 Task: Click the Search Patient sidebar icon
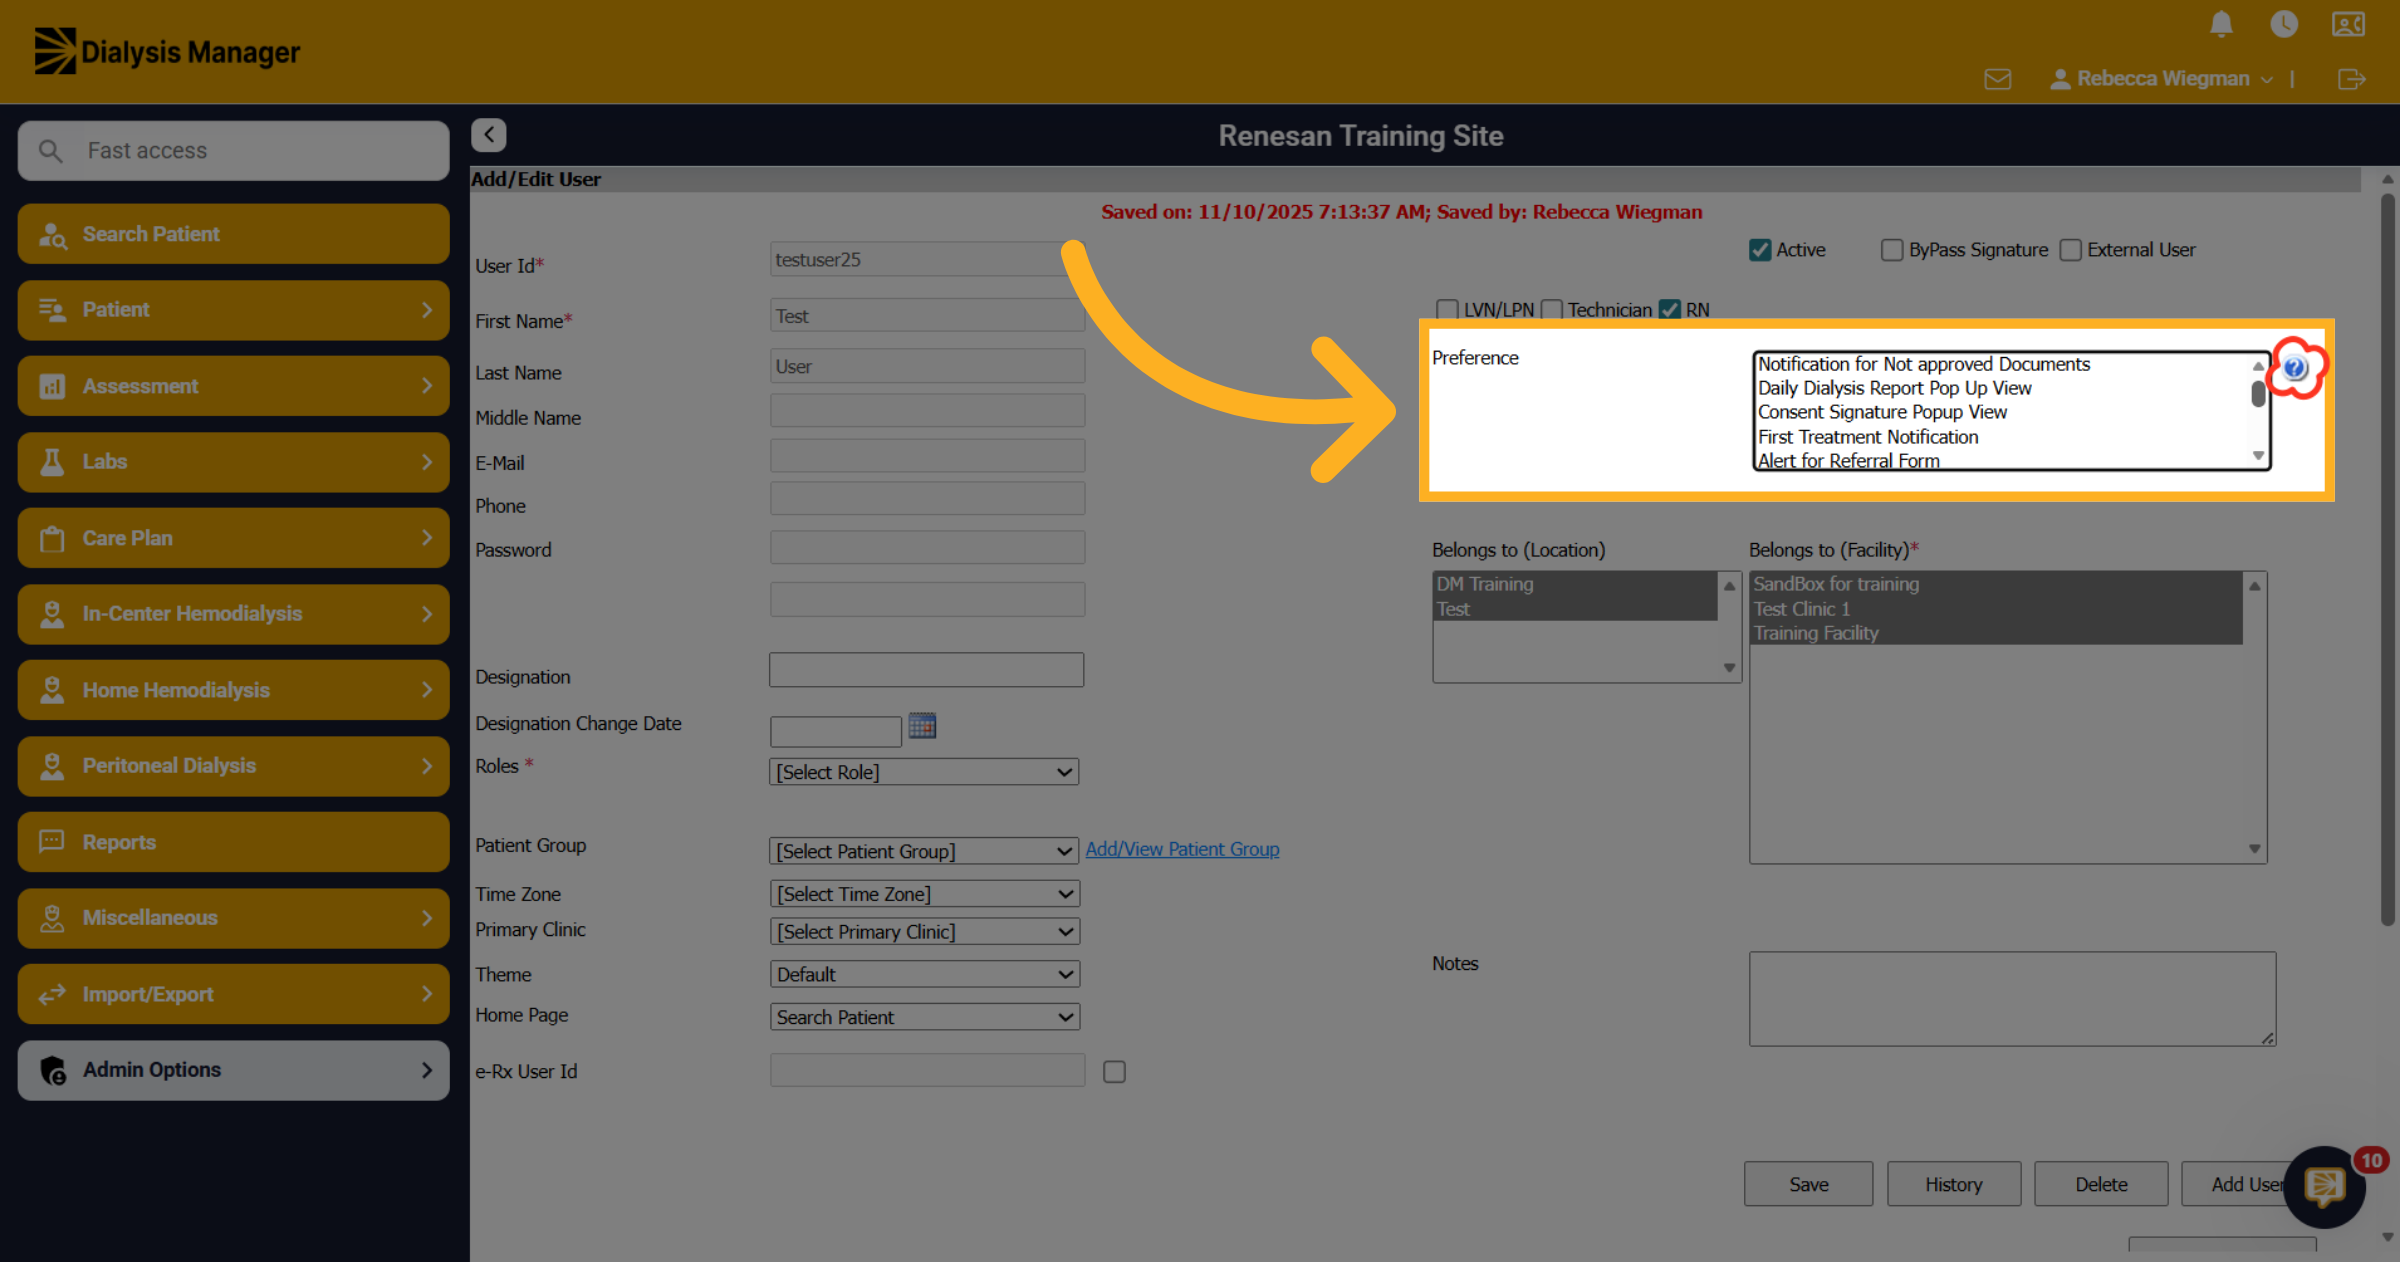pos(52,235)
